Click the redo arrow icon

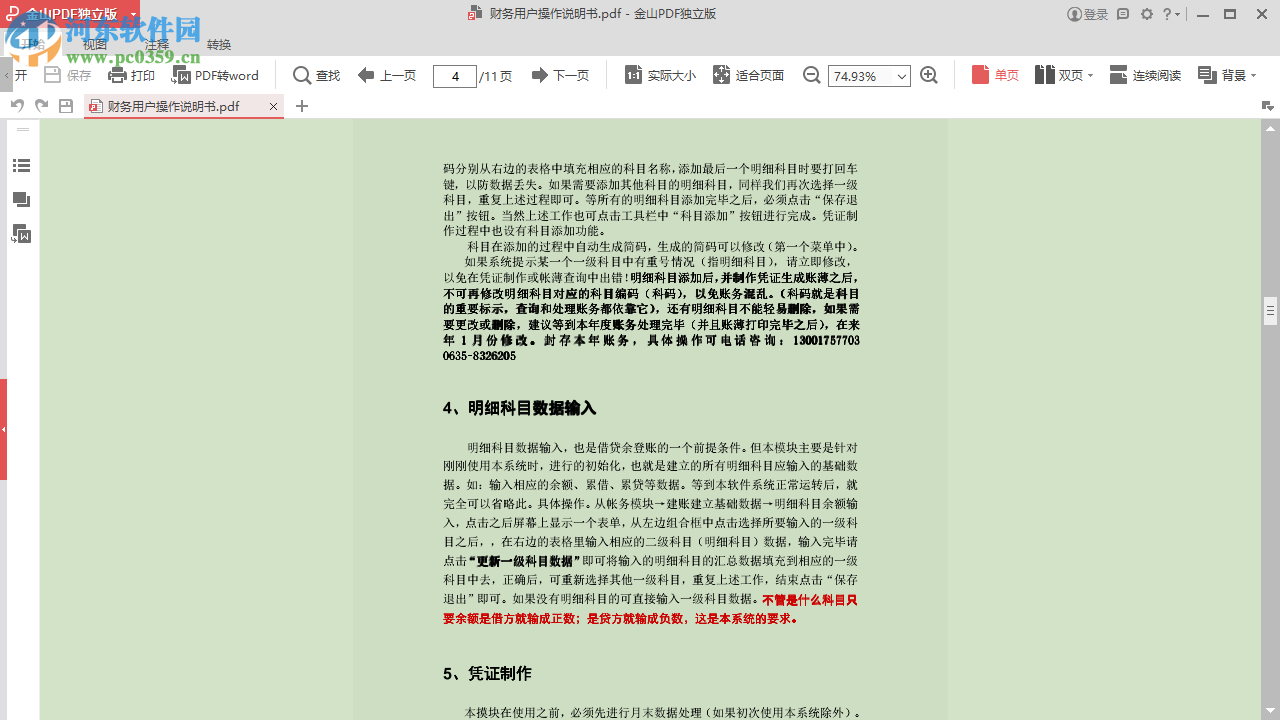pyautogui.click(x=40, y=104)
